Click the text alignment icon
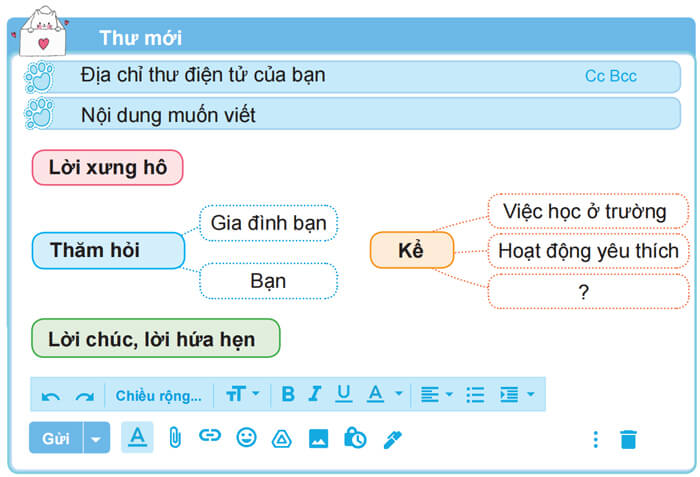Screen dimensions: 700x477 pos(429,394)
